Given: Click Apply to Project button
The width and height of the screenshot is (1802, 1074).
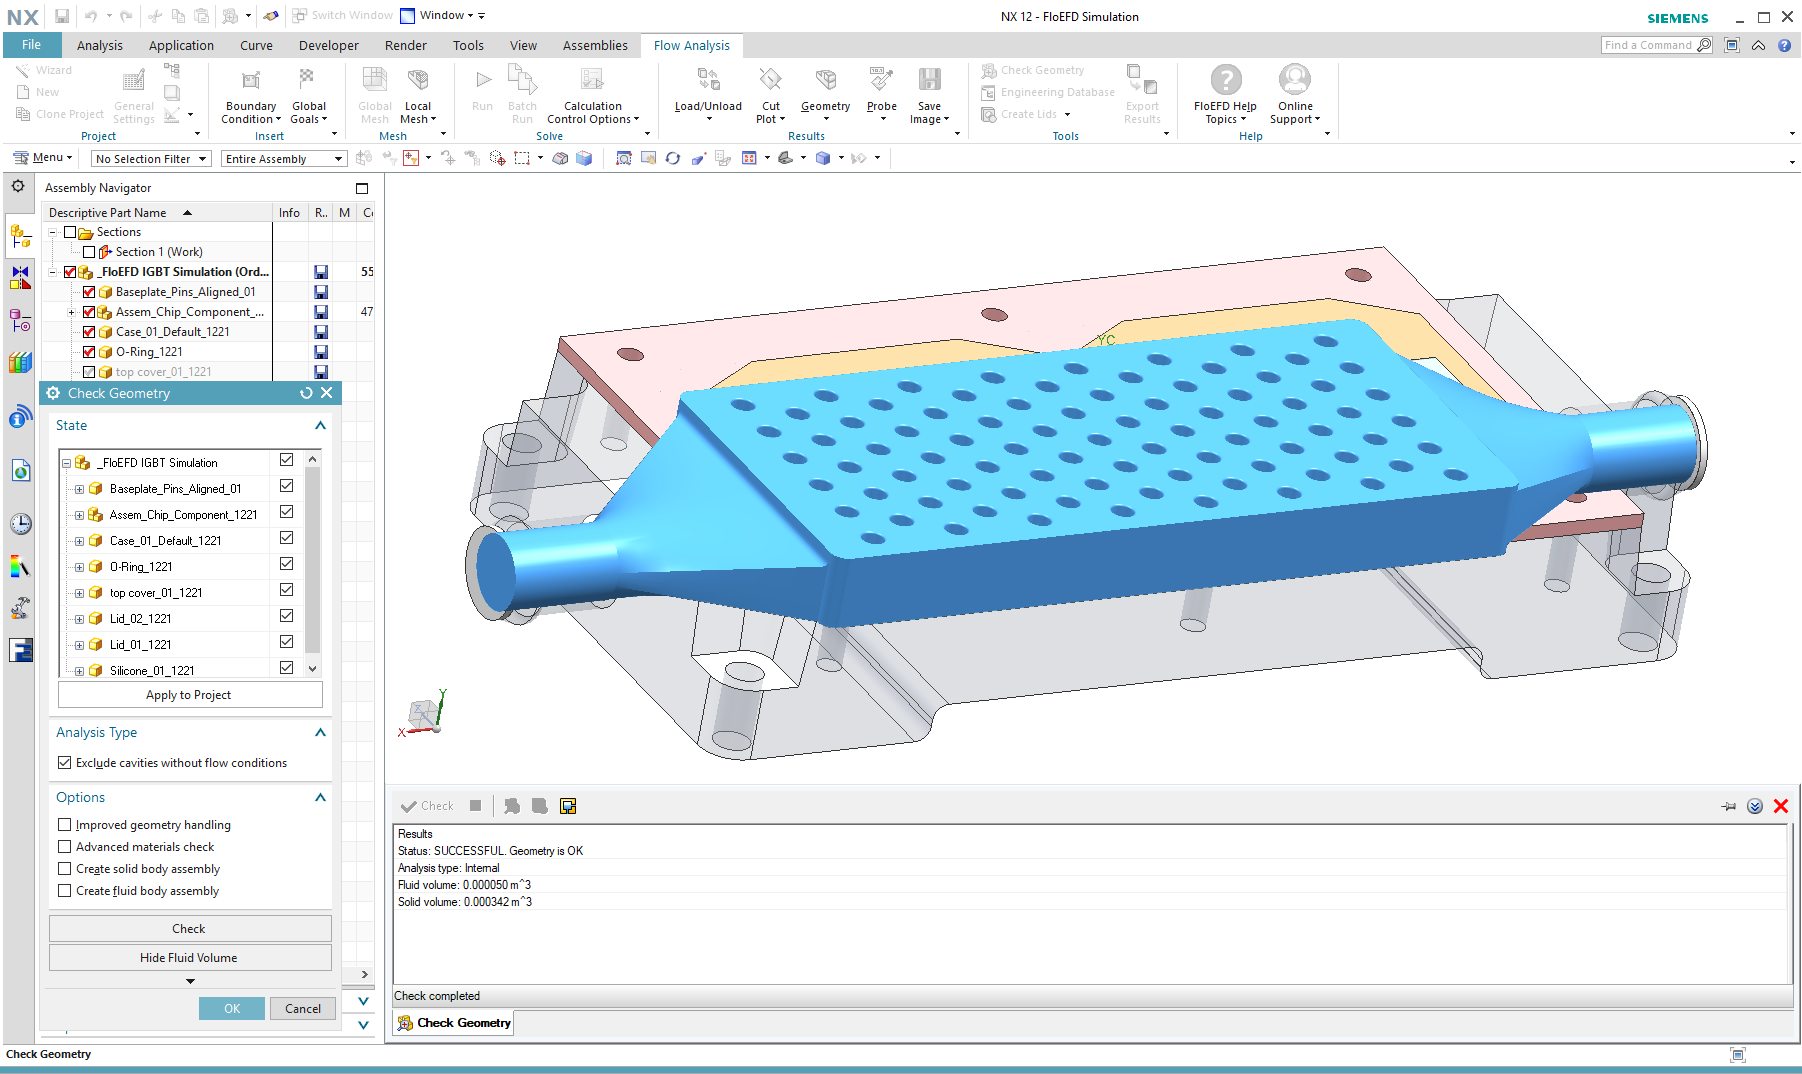Looking at the screenshot, I should 190,695.
